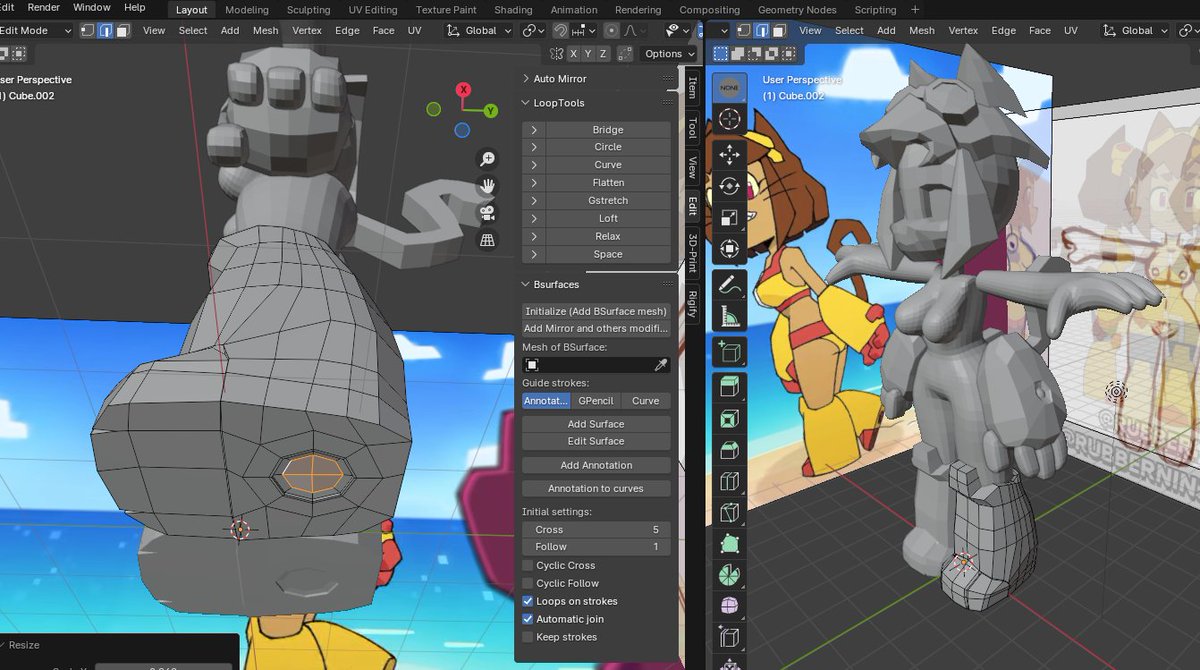This screenshot has height=670, width=1200.
Task: Click the Add Annotation button
Action: coord(596,465)
